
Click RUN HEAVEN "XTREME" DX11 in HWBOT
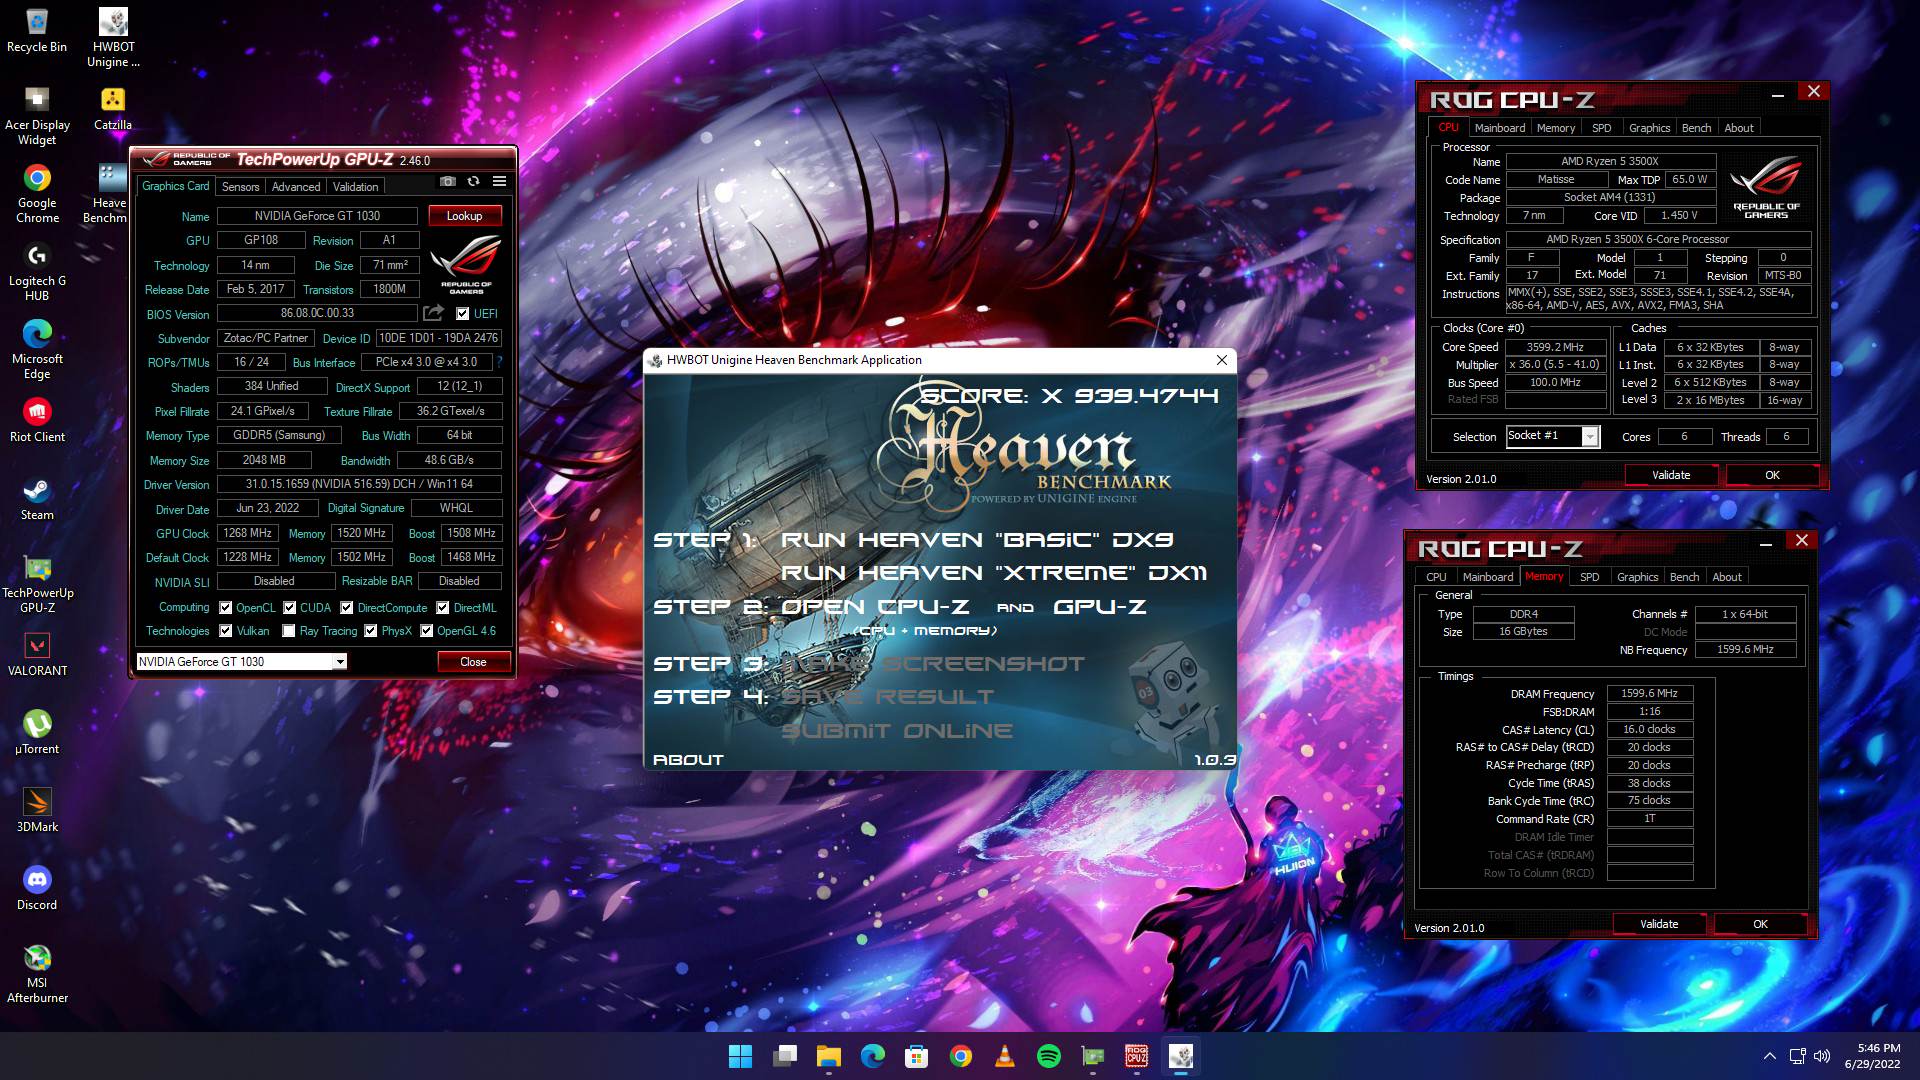(994, 573)
